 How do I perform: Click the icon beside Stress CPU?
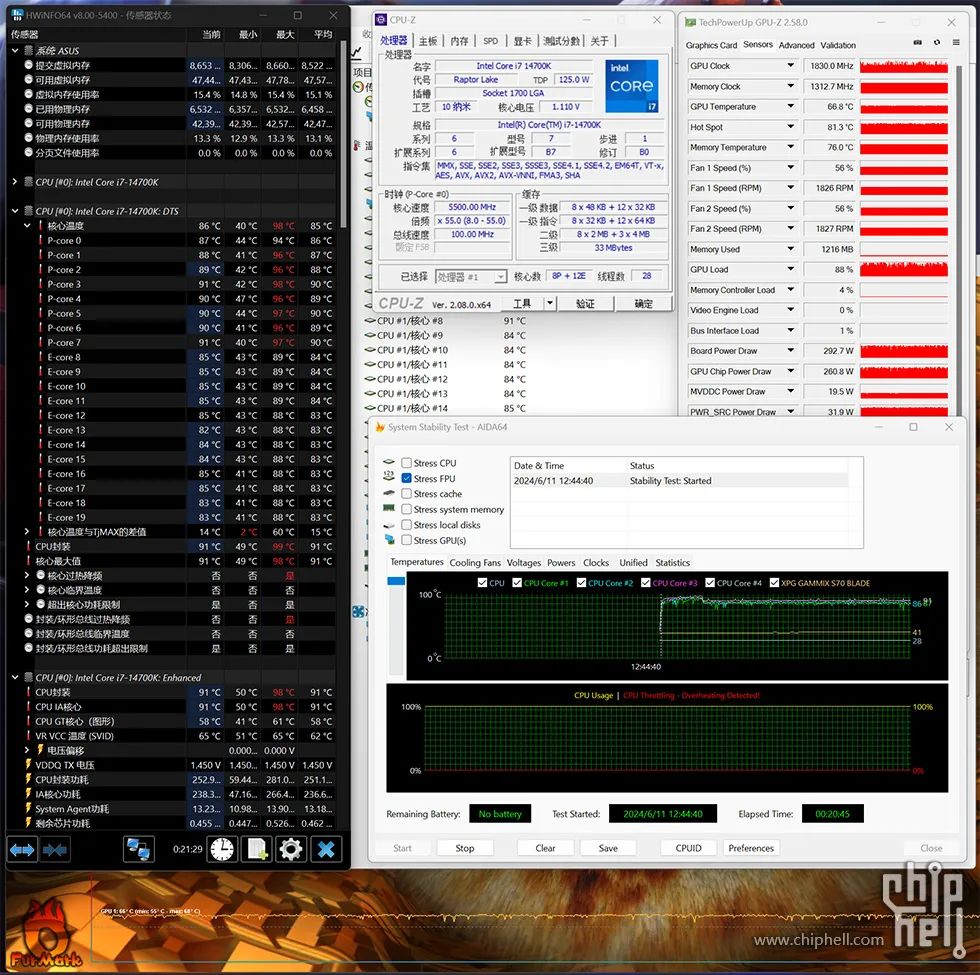pyautogui.click(x=389, y=462)
